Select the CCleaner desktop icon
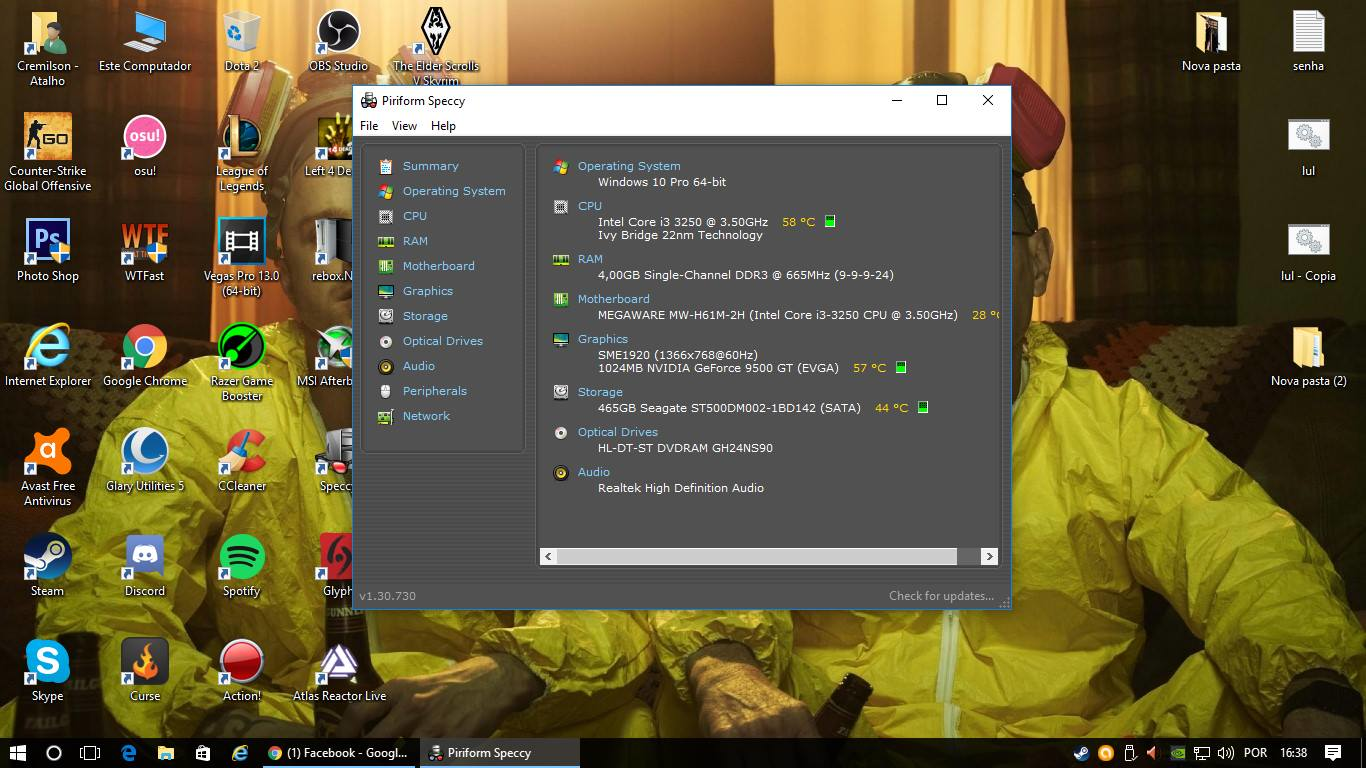Image resolution: width=1366 pixels, height=768 pixels. pos(241,461)
